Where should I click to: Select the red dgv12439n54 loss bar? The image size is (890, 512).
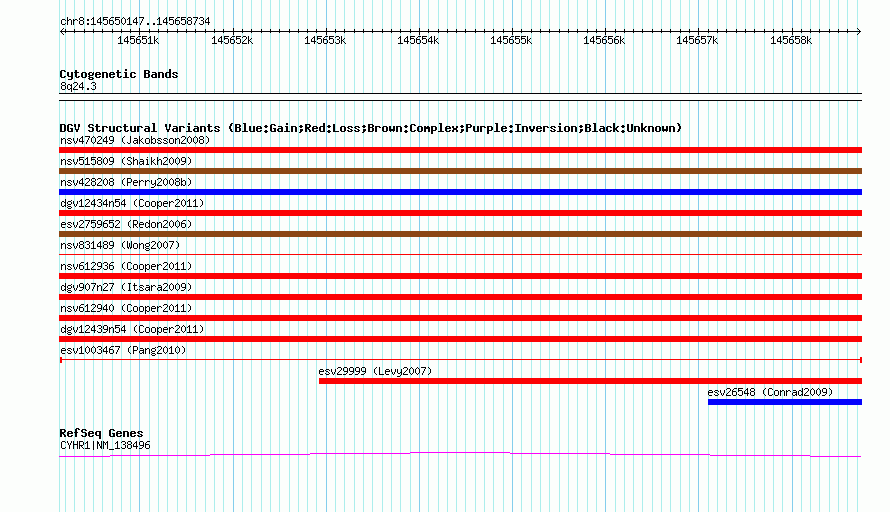460,339
